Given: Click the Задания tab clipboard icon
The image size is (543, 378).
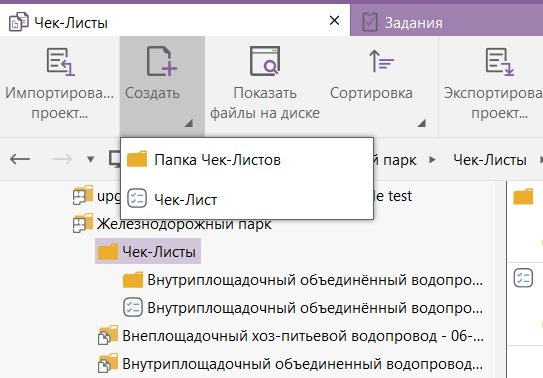Looking at the screenshot, I should (x=370, y=21).
